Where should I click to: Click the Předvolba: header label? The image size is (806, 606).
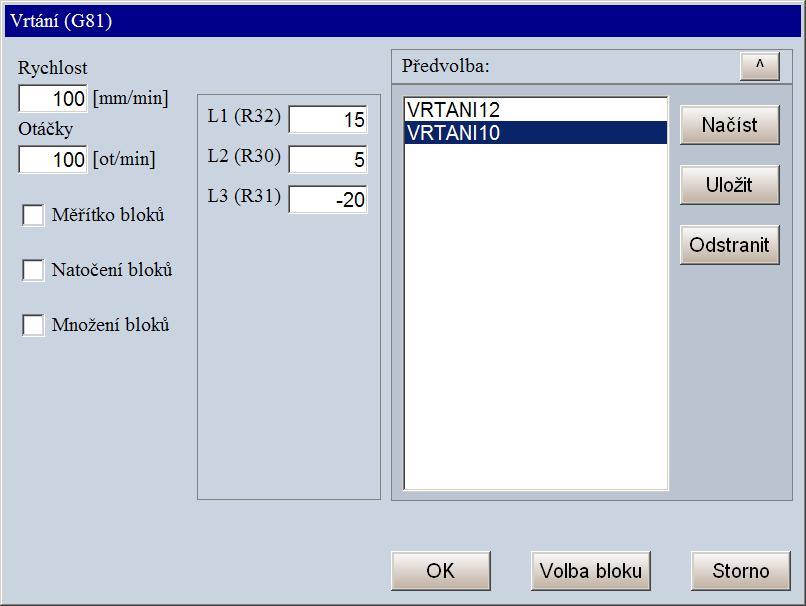[x=445, y=66]
